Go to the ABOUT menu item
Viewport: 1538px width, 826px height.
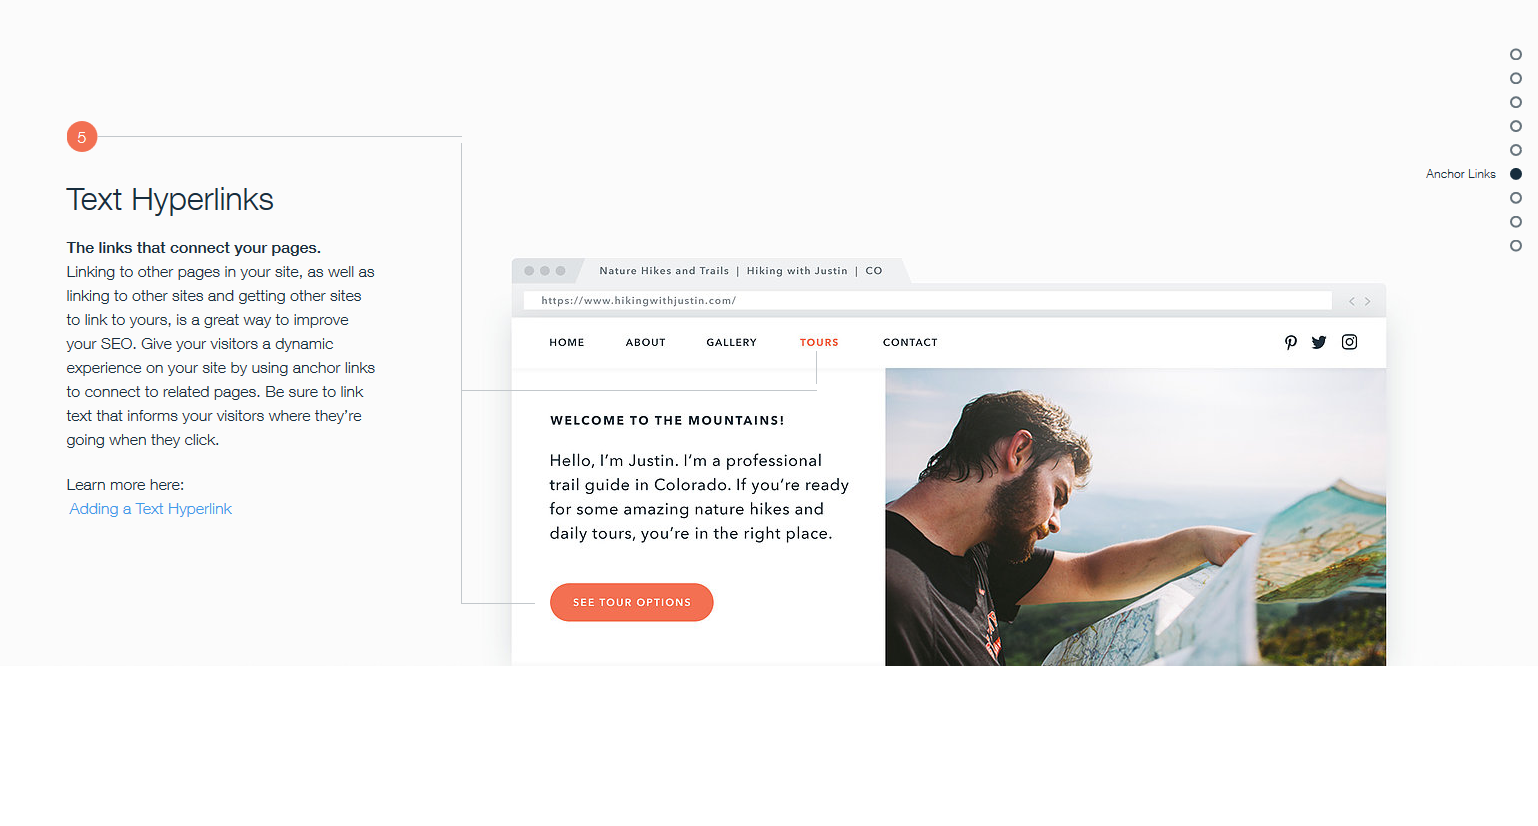pyautogui.click(x=645, y=342)
